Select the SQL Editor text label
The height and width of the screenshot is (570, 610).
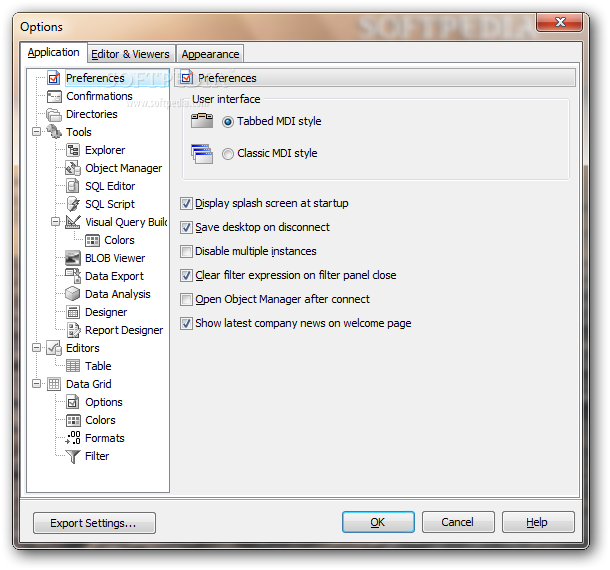click(110, 186)
